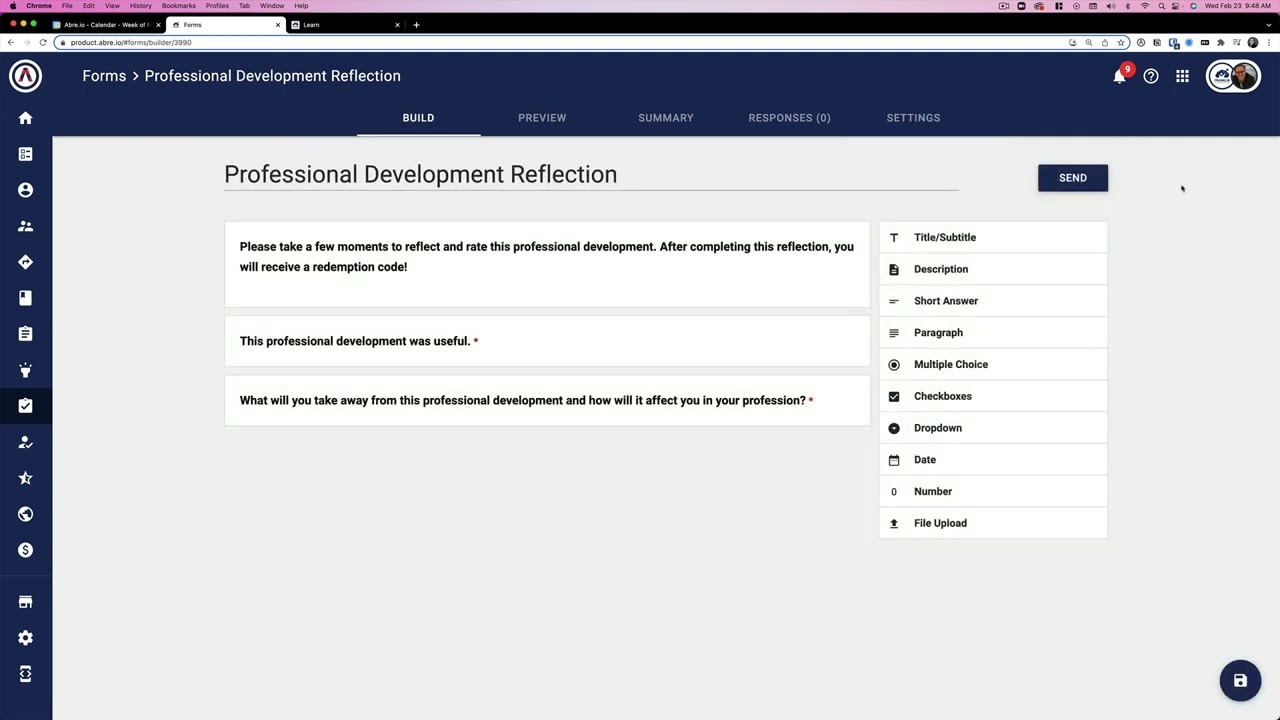The height and width of the screenshot is (720, 1280).
Task: Open the single-person account sidebar icon
Action: point(26,190)
